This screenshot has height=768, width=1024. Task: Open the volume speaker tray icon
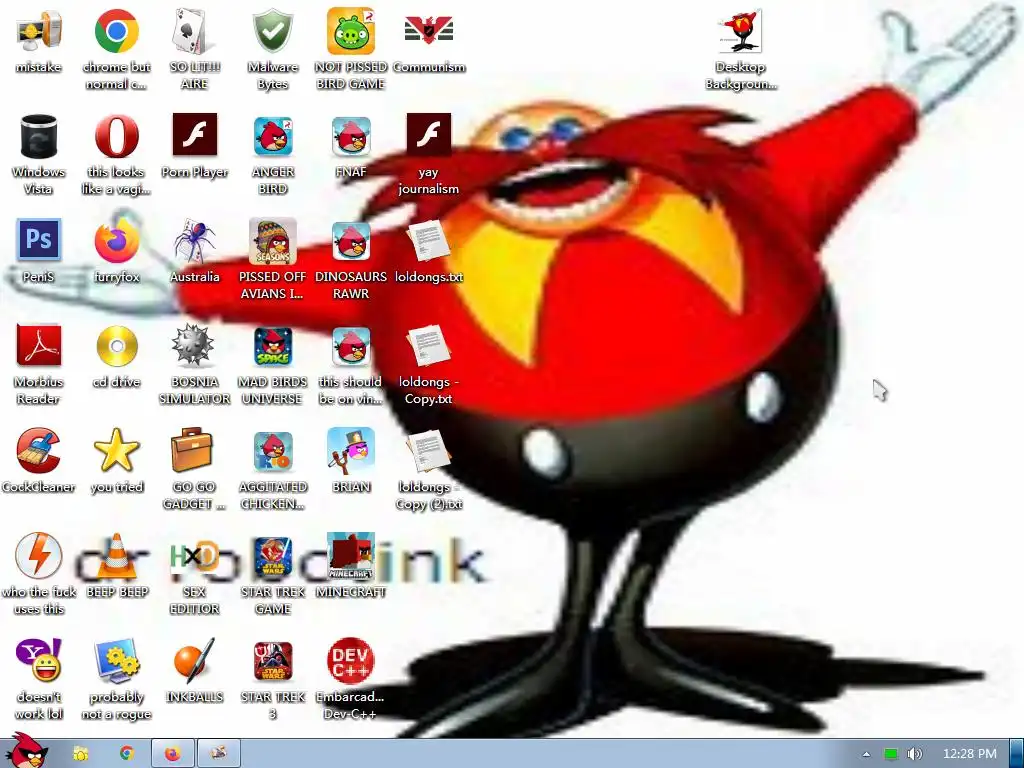pyautogui.click(x=916, y=754)
